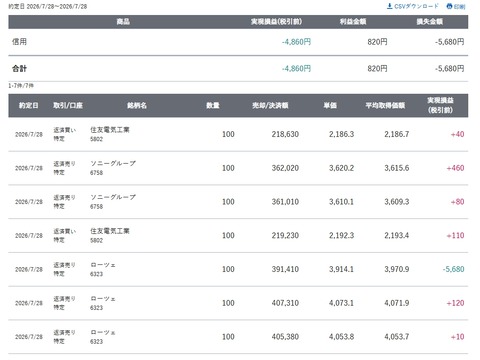This screenshot has width=480, height=360.
Task: Click the 3,620.2 unit price
Action: (341, 168)
